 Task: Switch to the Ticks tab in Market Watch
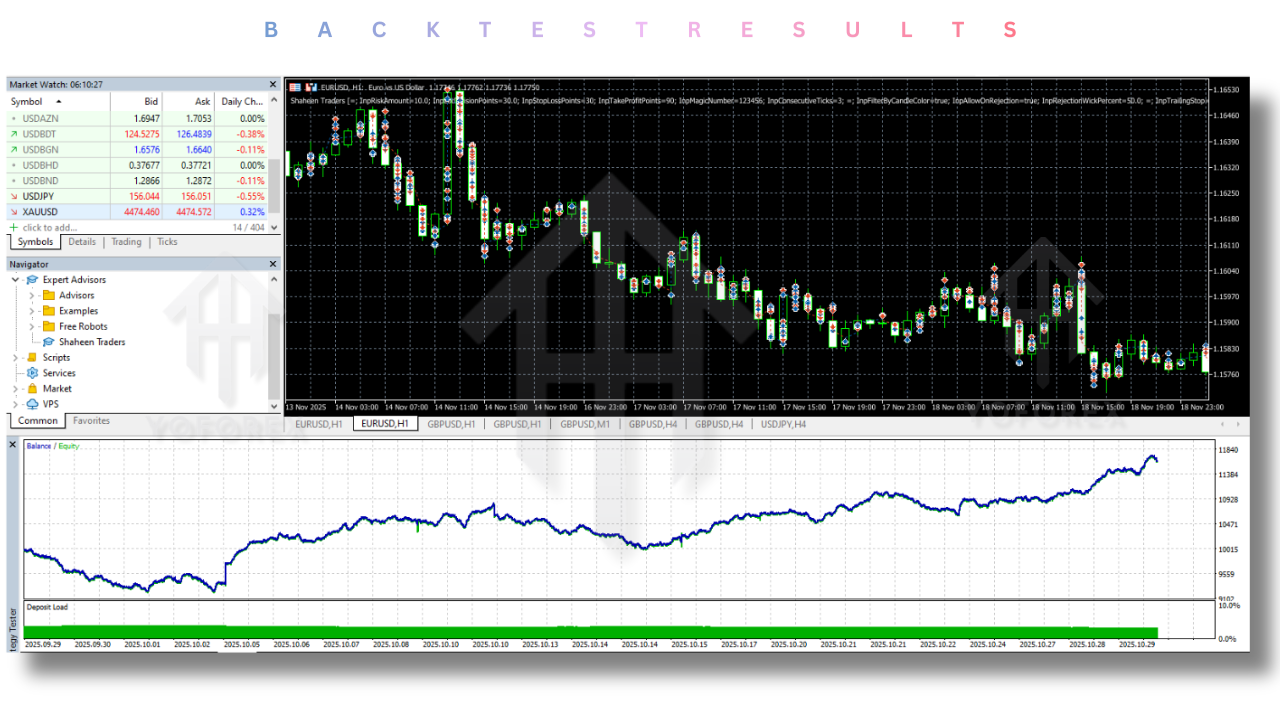(x=166, y=242)
